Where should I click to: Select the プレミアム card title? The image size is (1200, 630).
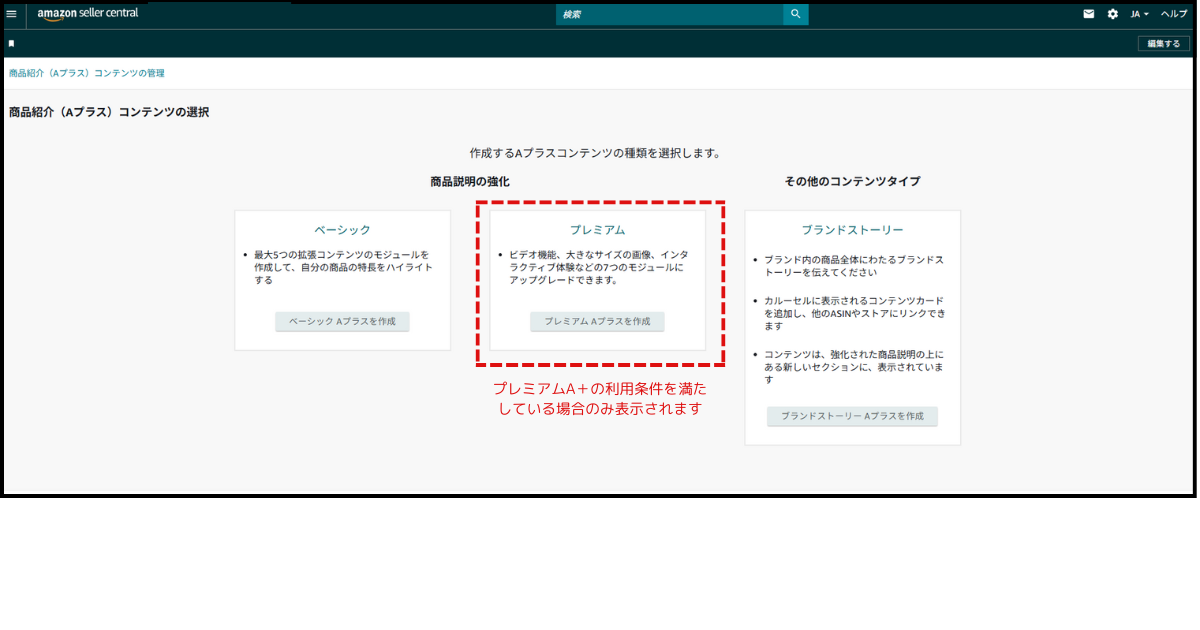pyautogui.click(x=597, y=230)
